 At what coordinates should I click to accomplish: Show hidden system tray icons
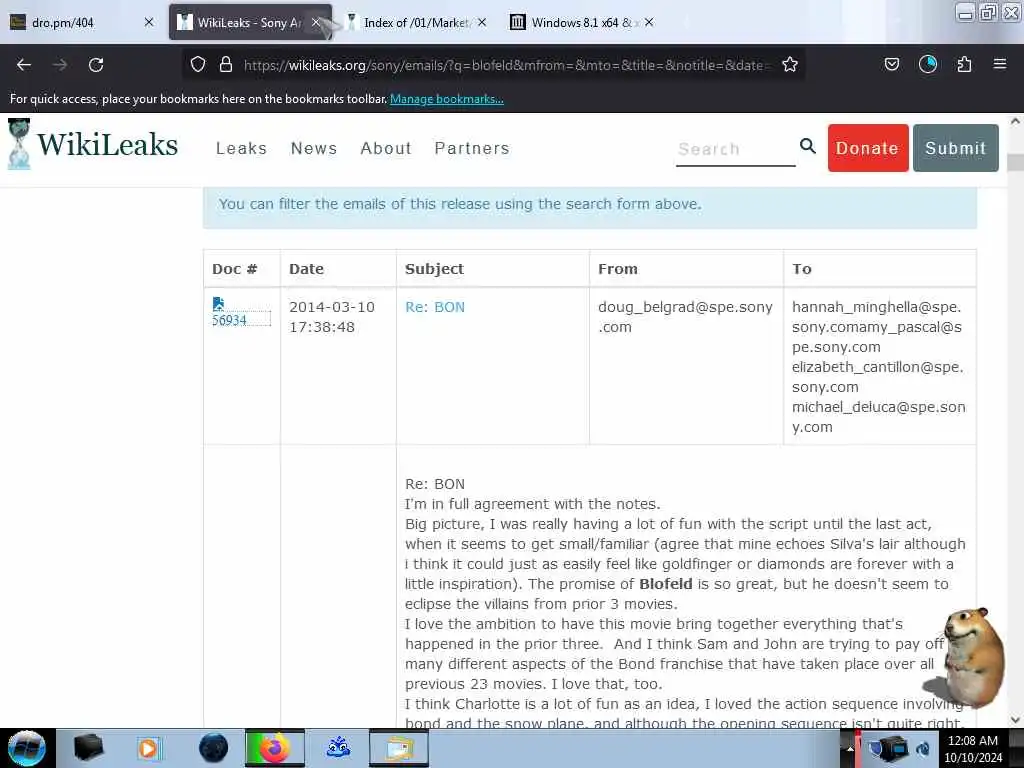click(850, 749)
